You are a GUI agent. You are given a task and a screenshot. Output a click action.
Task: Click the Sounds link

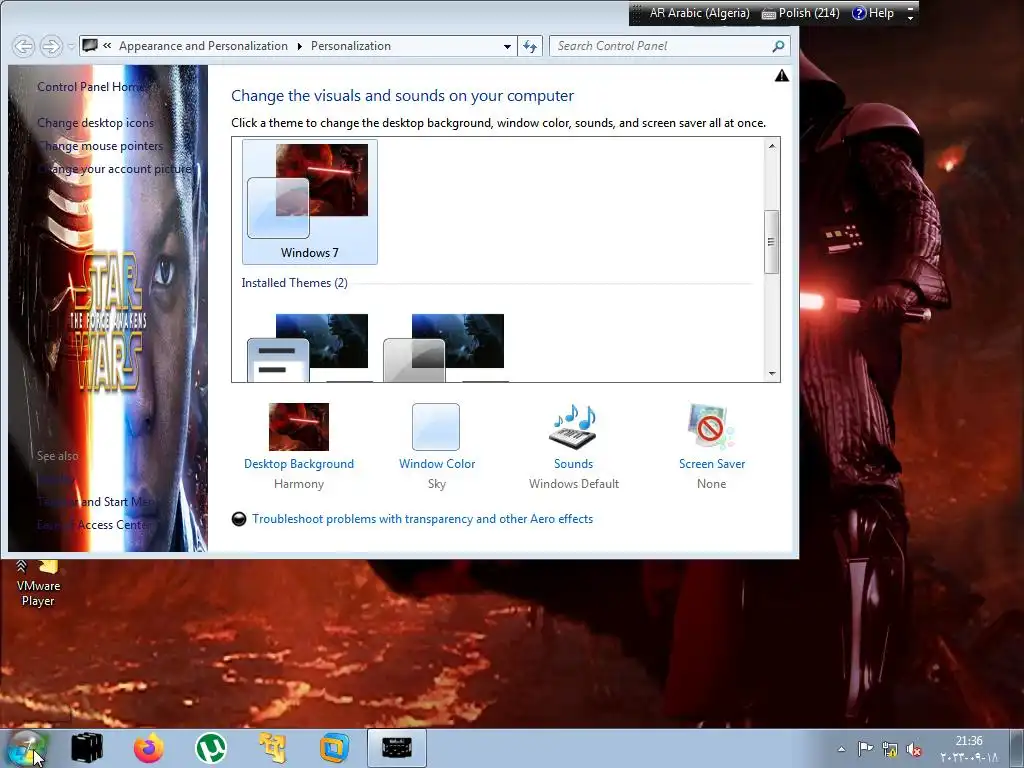point(573,464)
